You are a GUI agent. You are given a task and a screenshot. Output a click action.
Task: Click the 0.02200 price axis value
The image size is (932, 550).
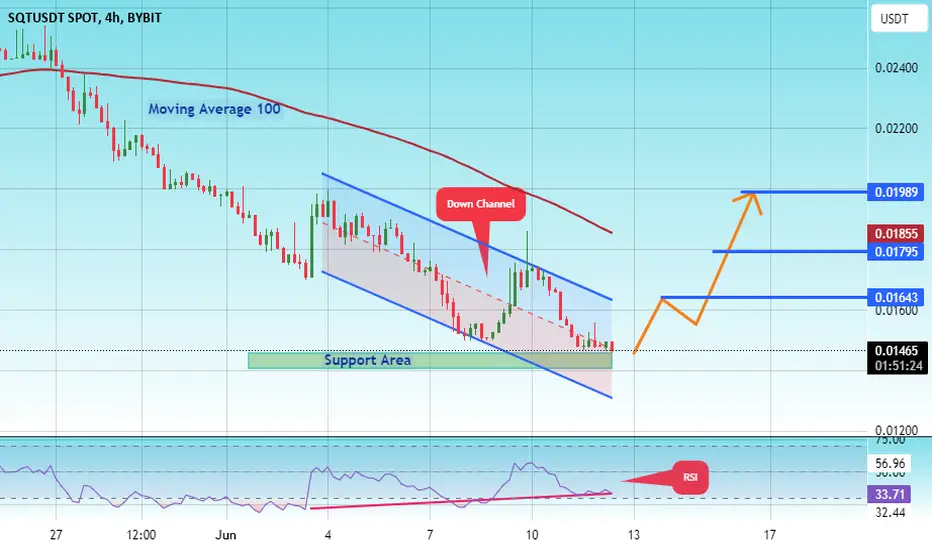[x=896, y=128]
